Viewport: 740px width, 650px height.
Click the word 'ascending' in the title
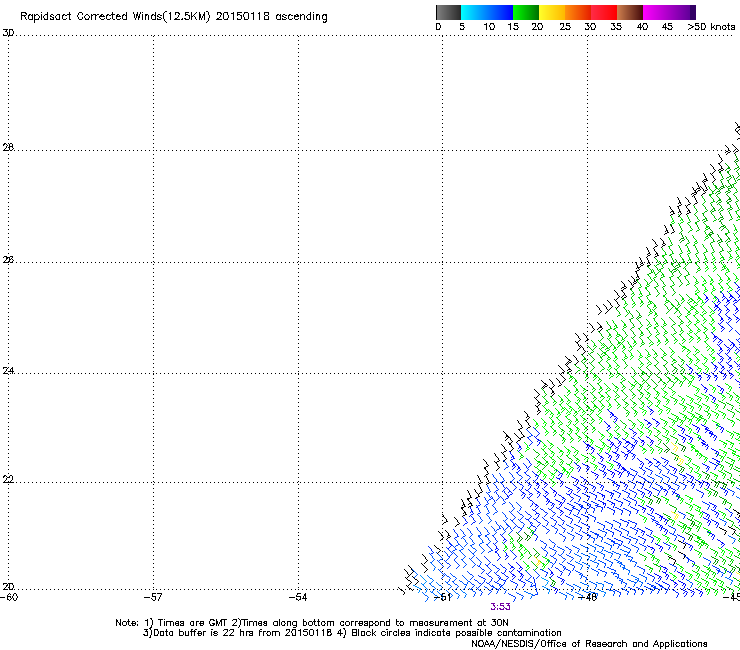pyautogui.click(x=301, y=17)
